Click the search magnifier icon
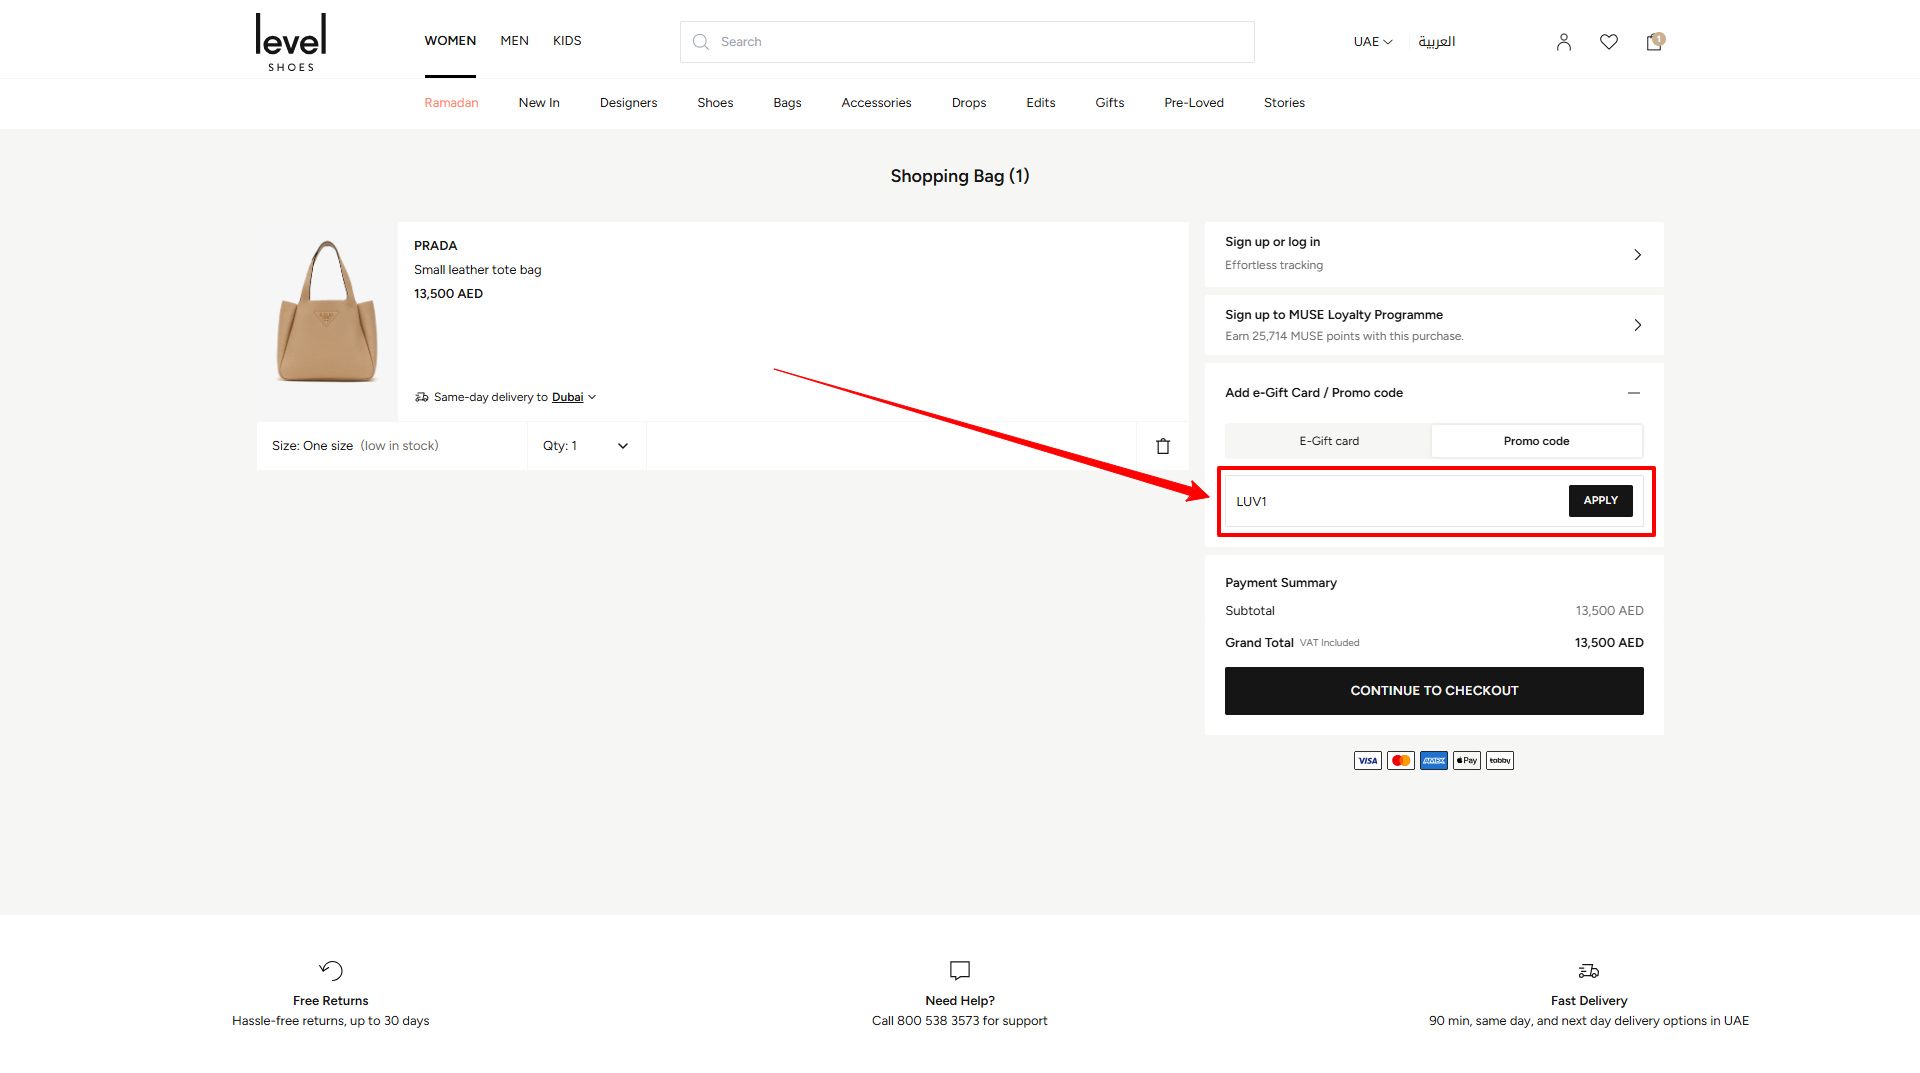Screen dimensions: 1920x1073 (x=701, y=42)
